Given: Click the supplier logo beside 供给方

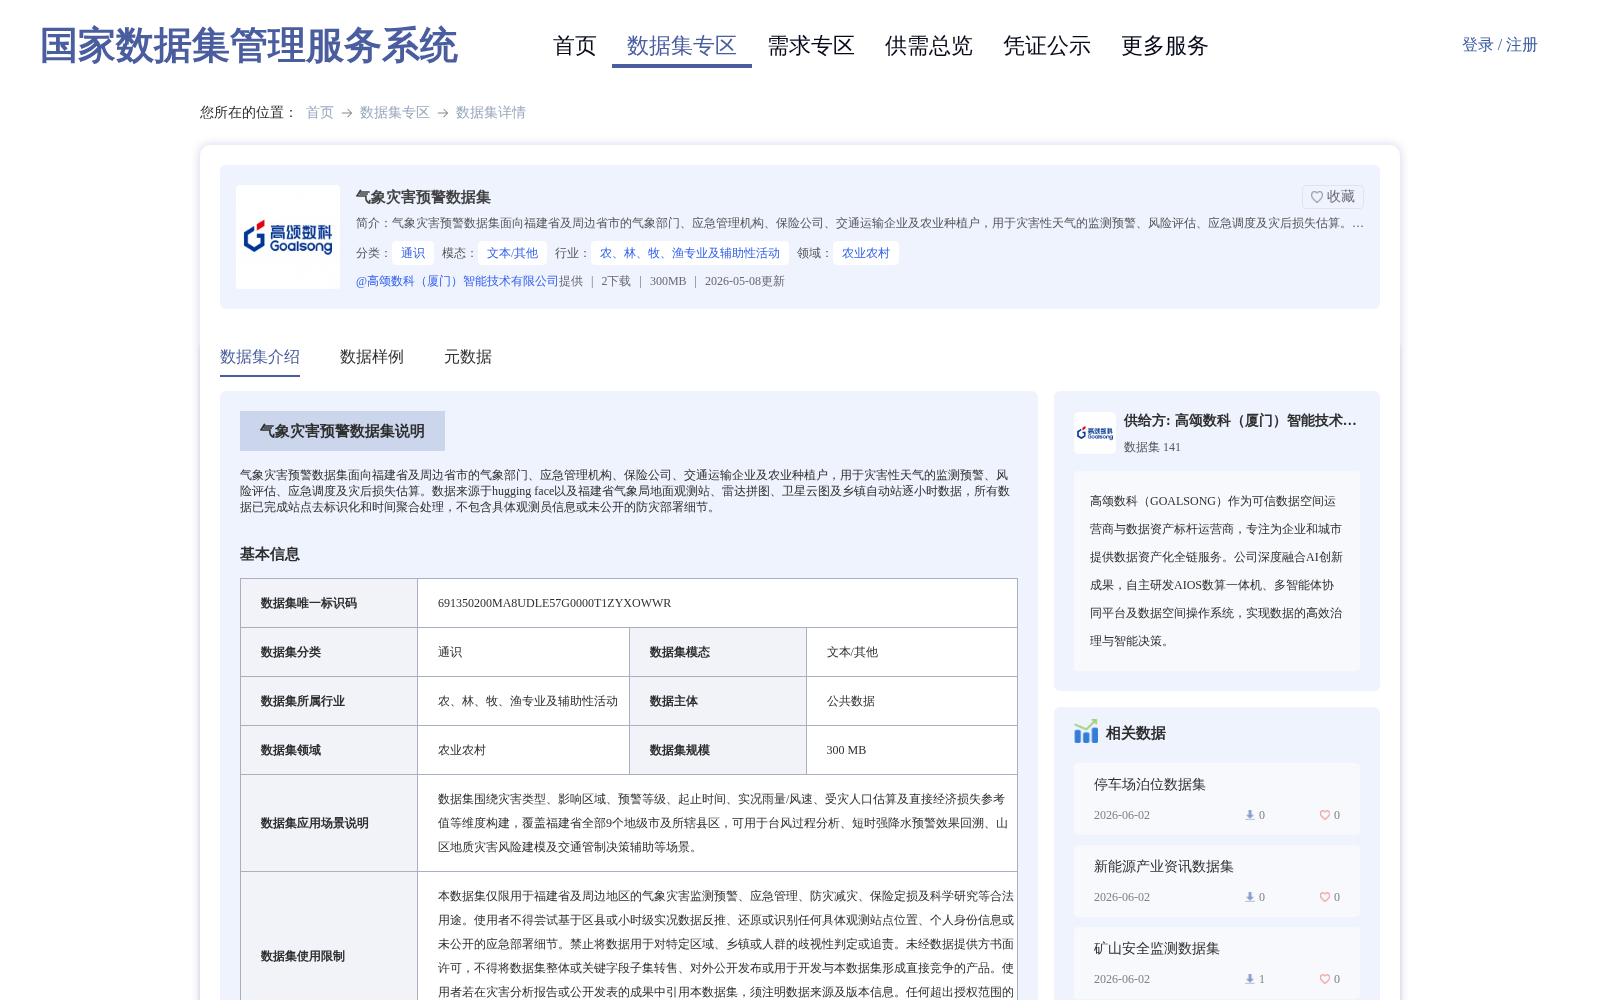Looking at the screenshot, I should 1094,433.
